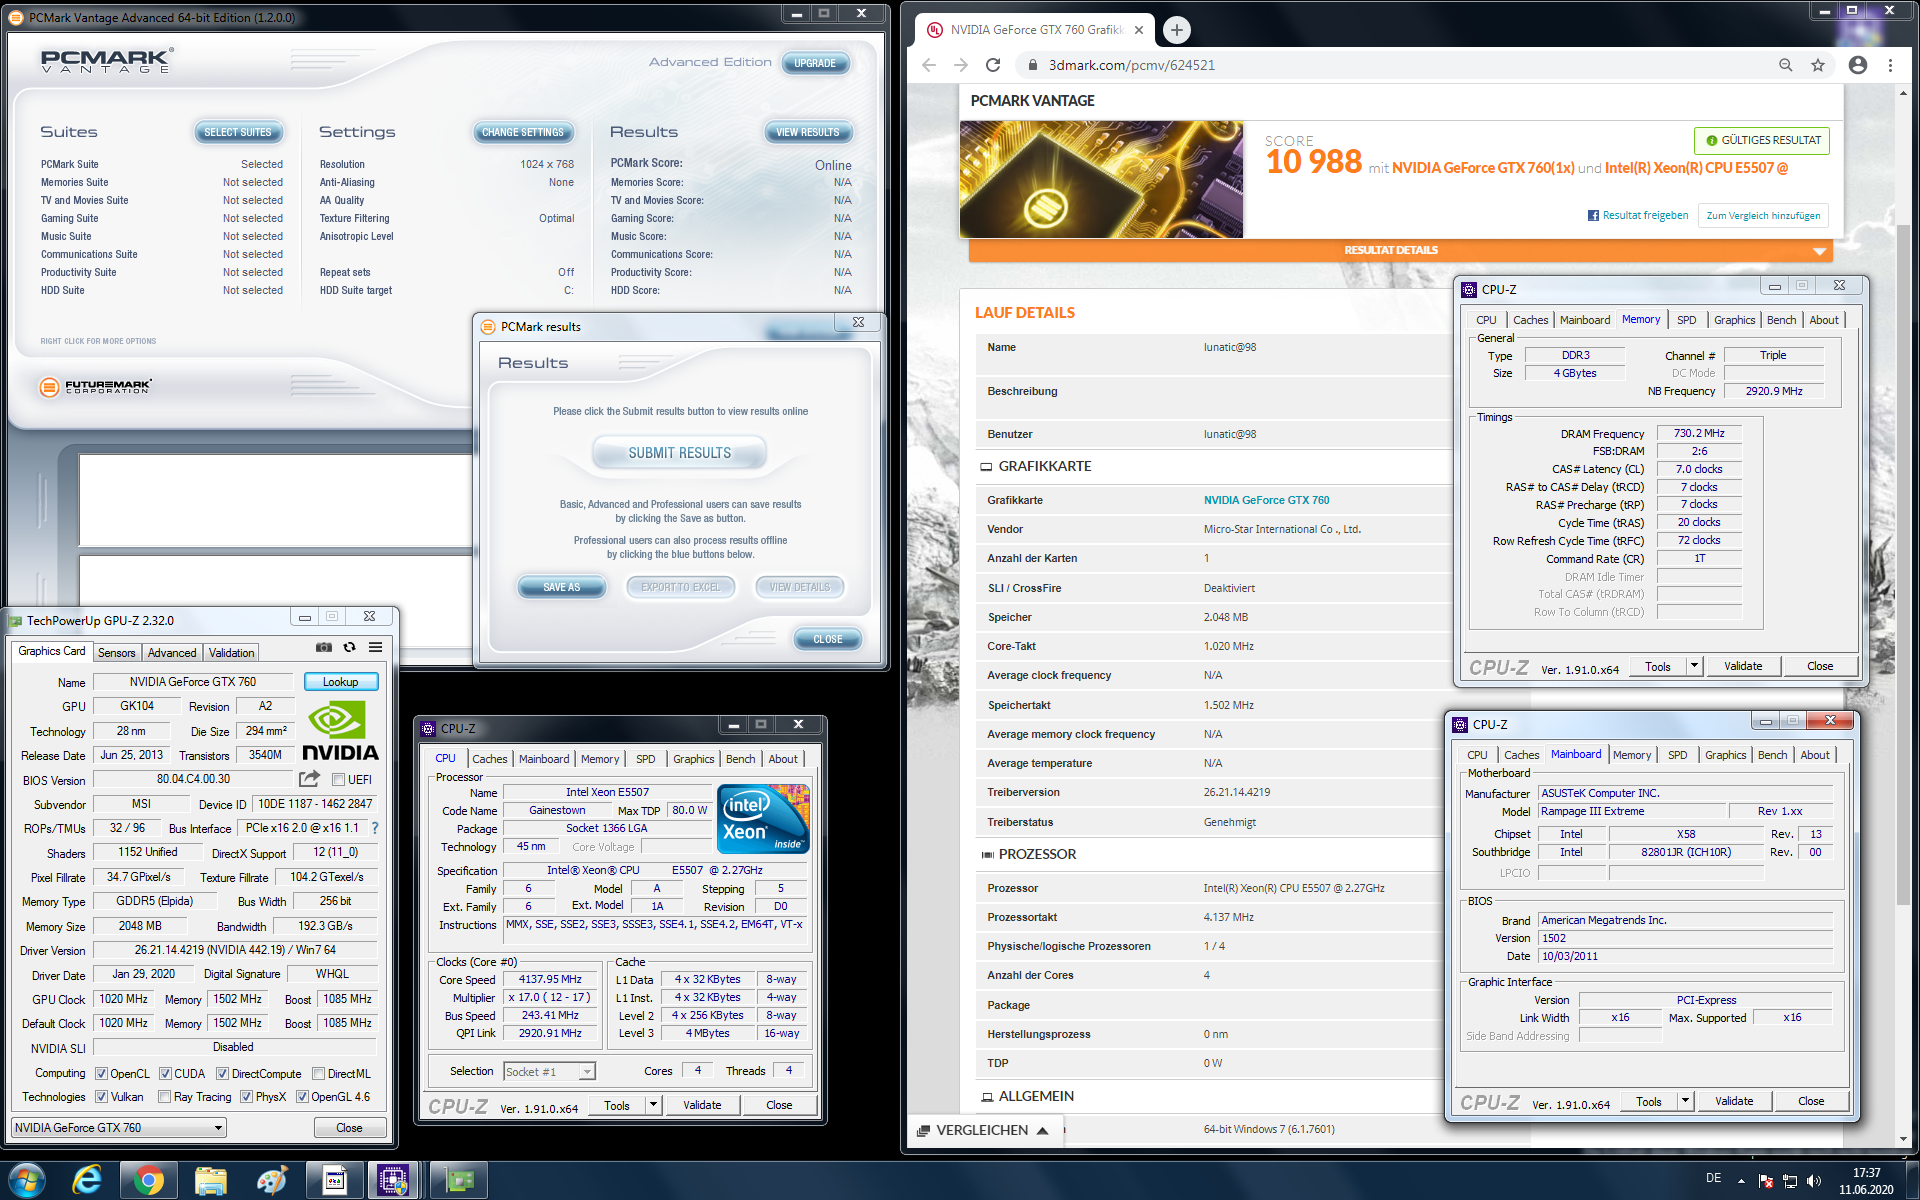Open Paint from the taskbar

point(271,1181)
